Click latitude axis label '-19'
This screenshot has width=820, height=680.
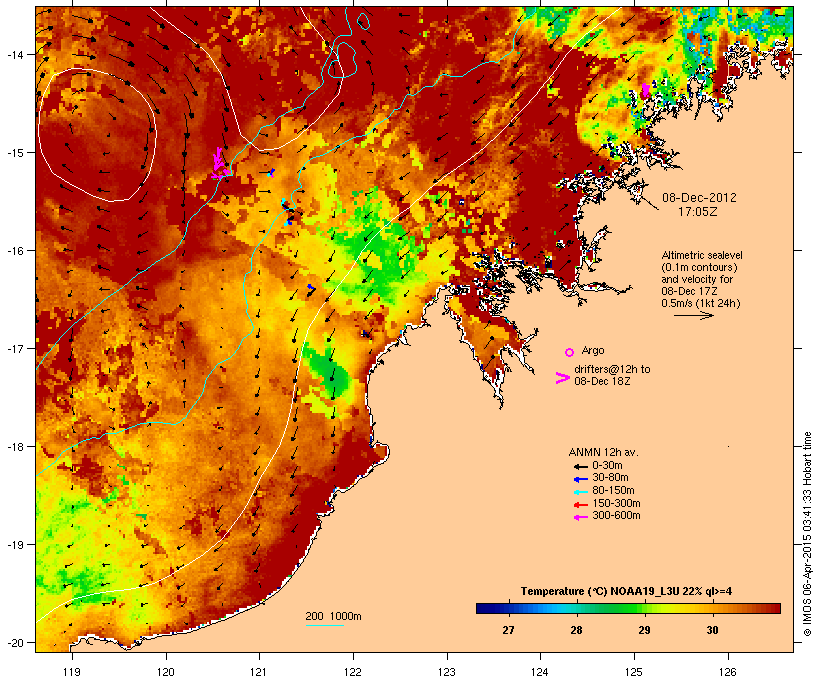click(x=15, y=545)
